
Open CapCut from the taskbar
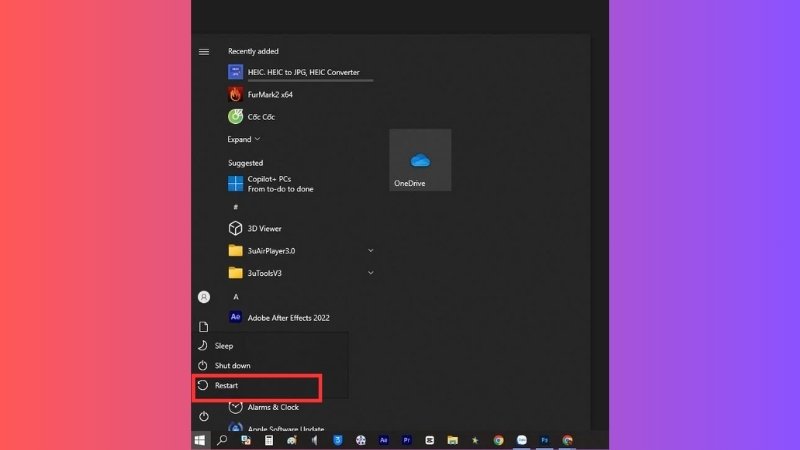[430, 440]
